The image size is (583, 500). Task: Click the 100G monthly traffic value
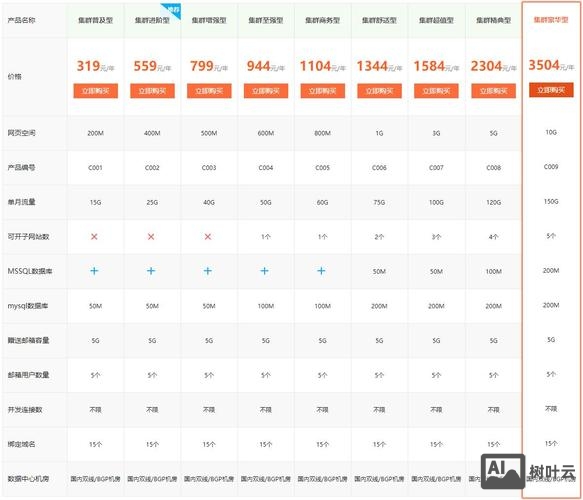[x=437, y=202]
